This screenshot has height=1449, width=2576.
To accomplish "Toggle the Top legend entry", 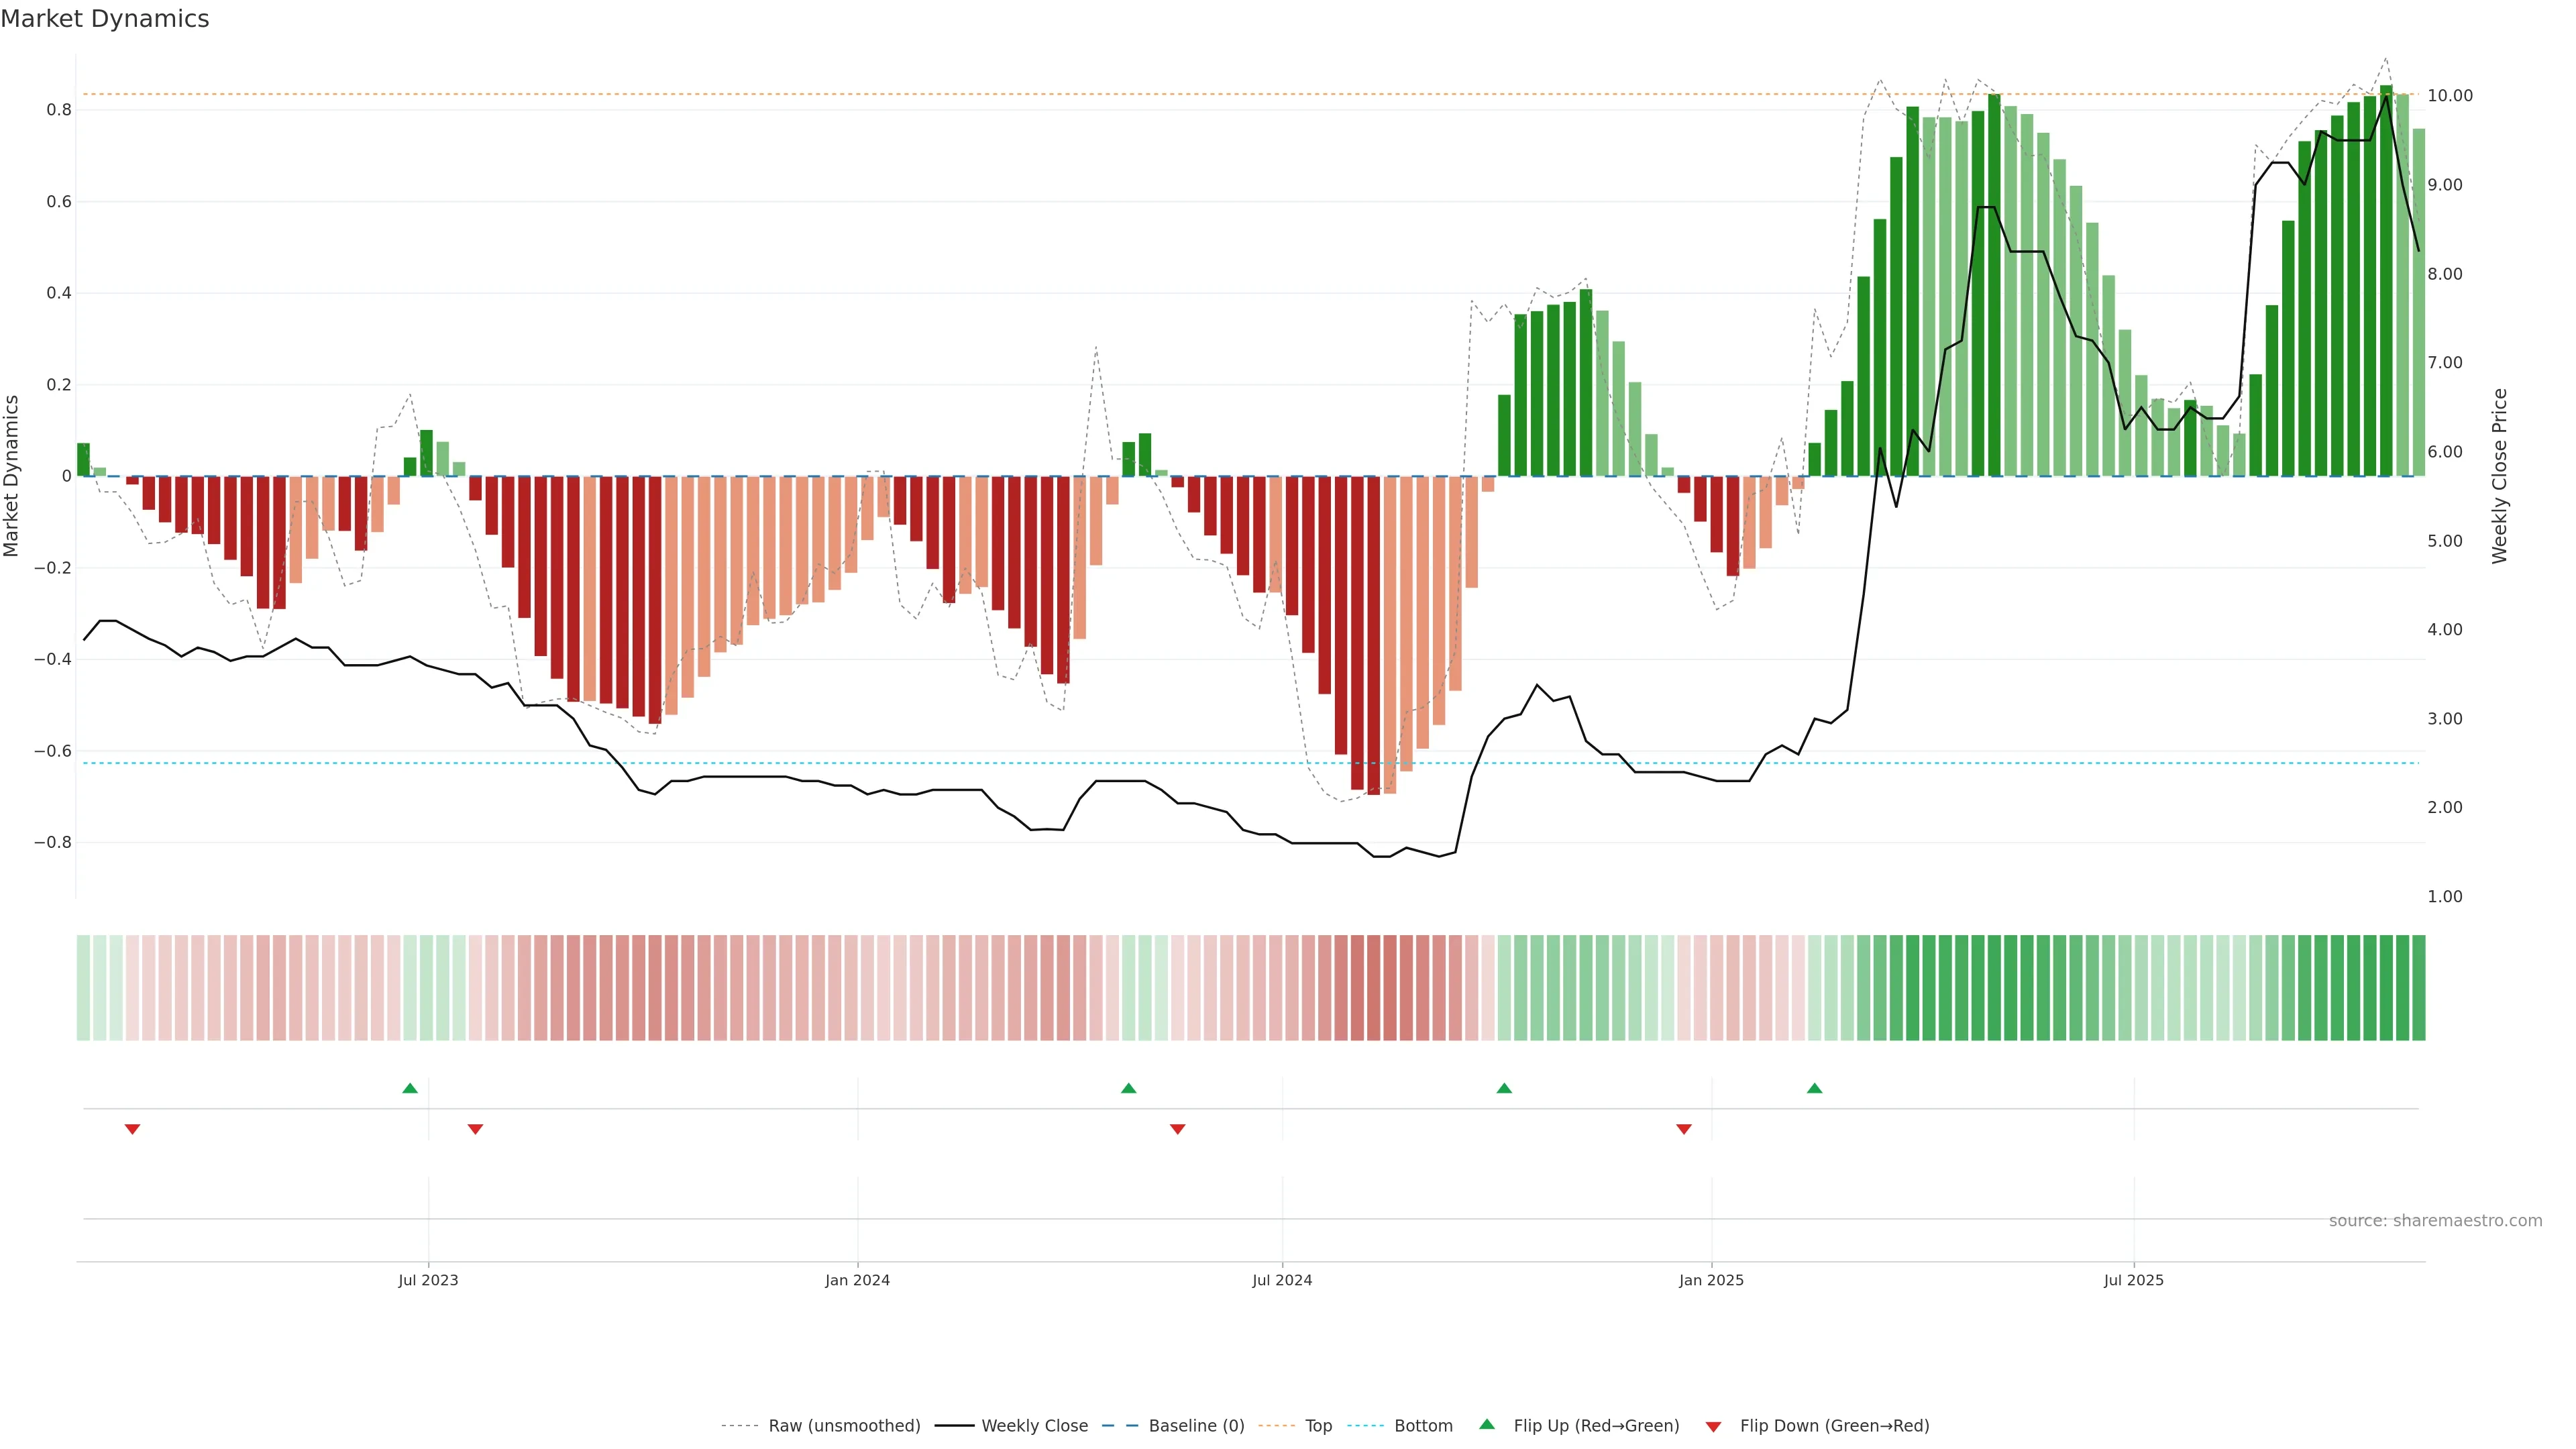I will click(1318, 1426).
